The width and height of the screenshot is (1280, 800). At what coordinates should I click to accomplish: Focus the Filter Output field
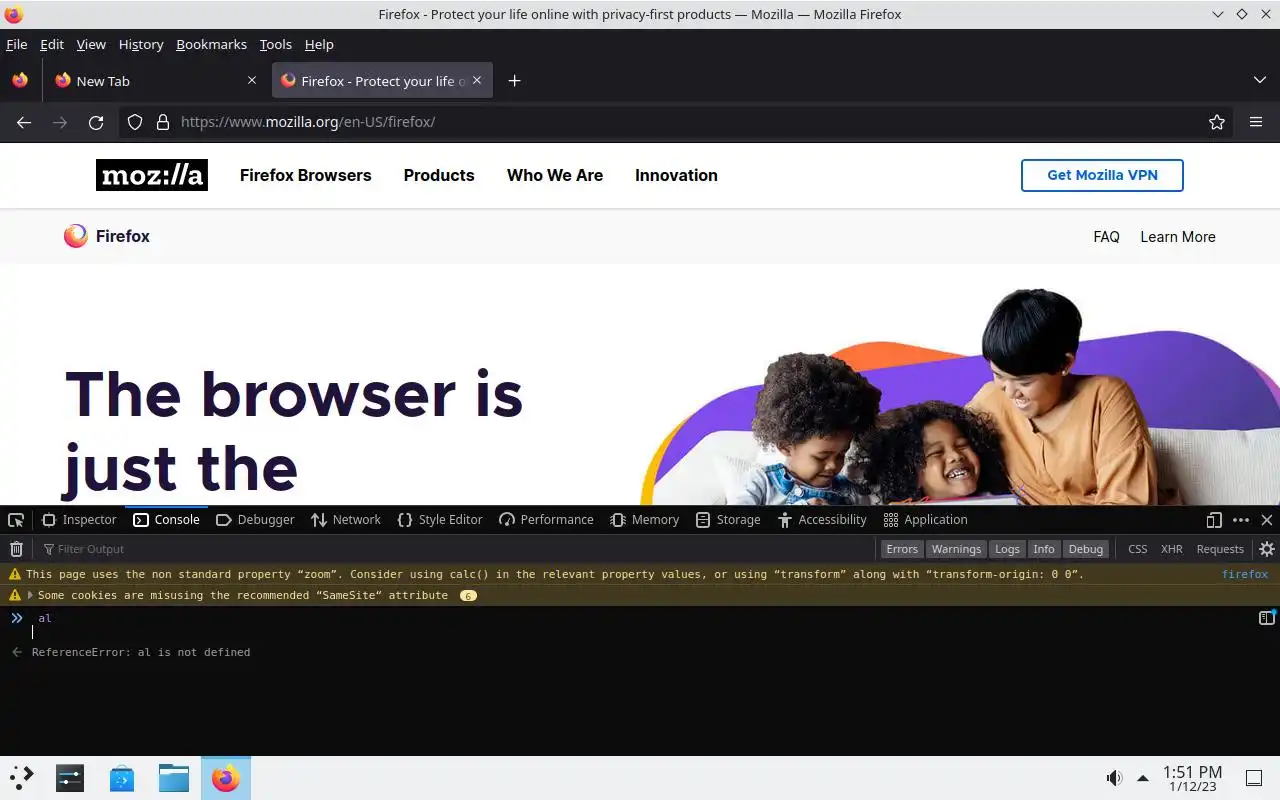455,549
